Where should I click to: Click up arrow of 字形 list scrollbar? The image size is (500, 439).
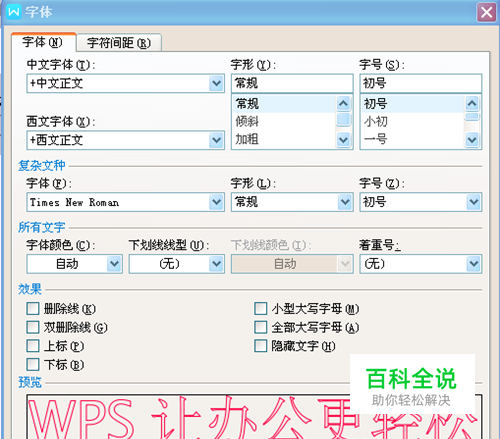[343, 103]
